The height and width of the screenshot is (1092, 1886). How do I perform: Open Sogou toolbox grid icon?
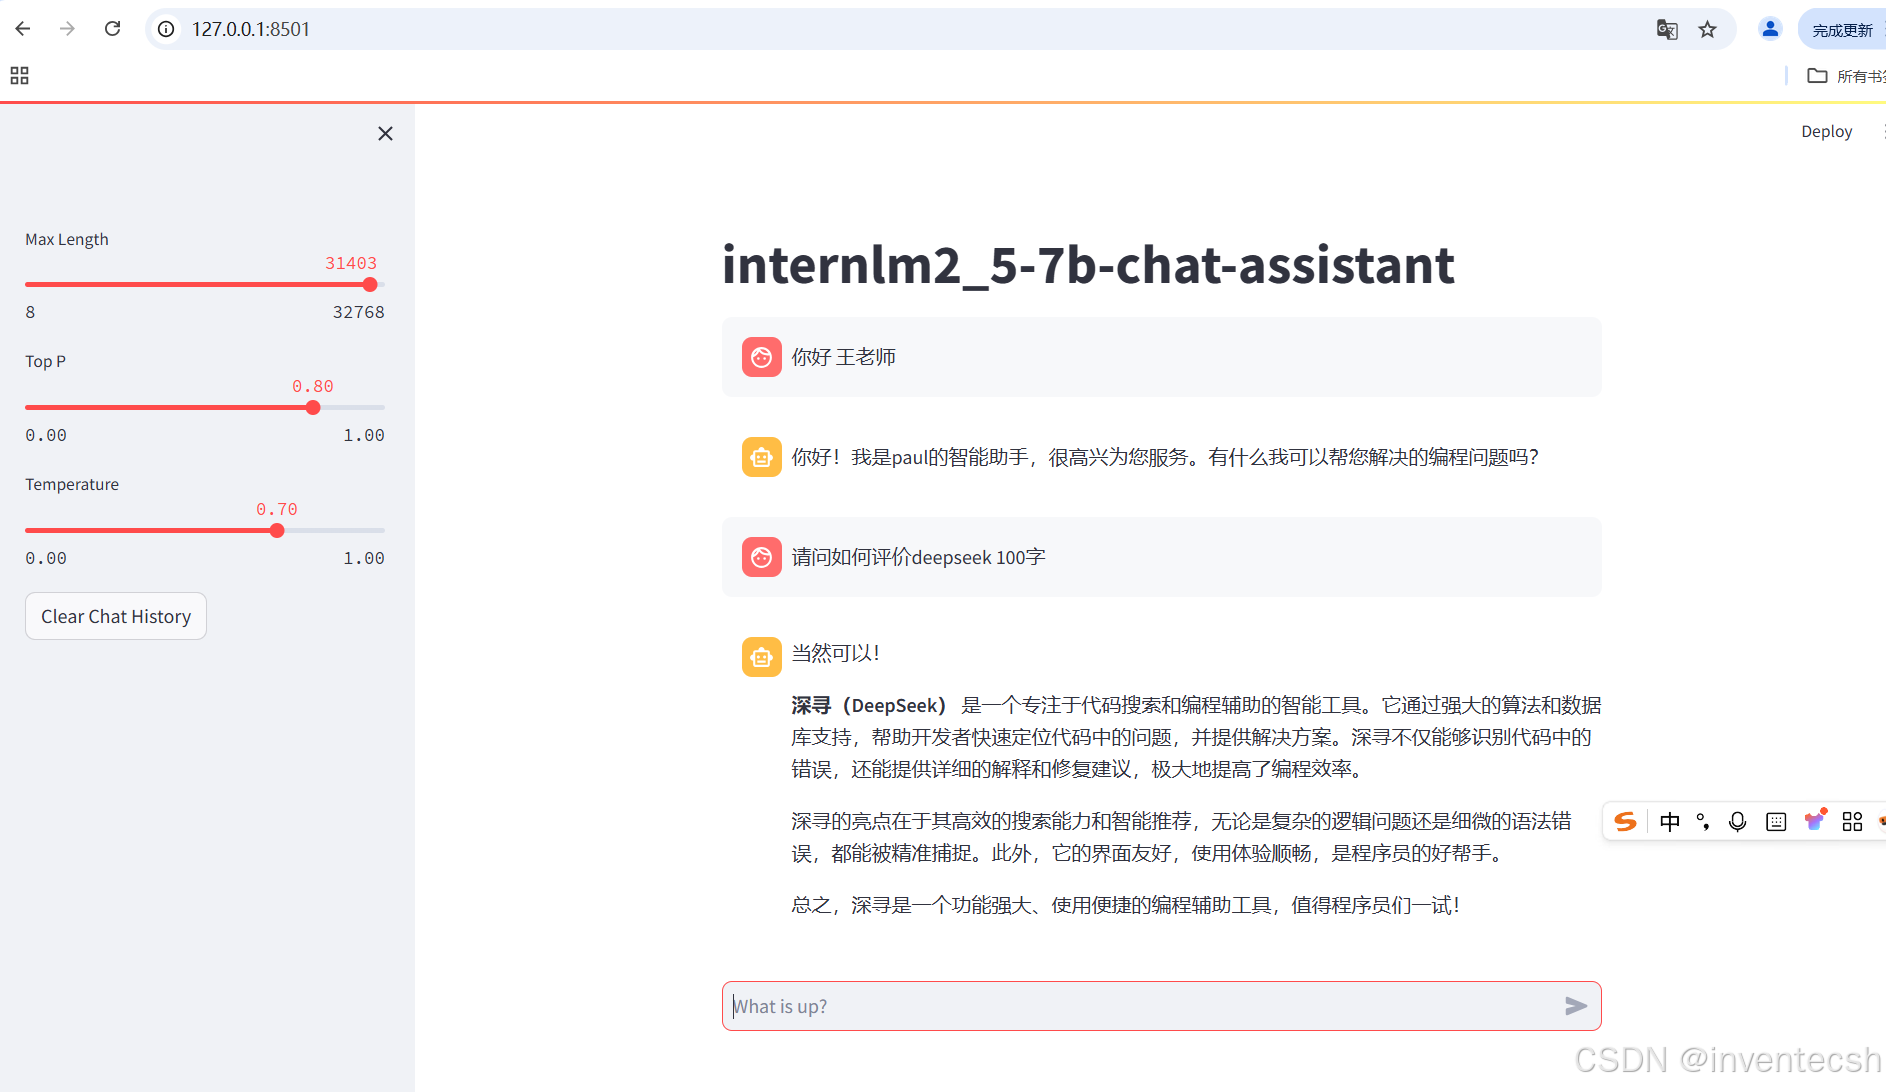[1852, 821]
